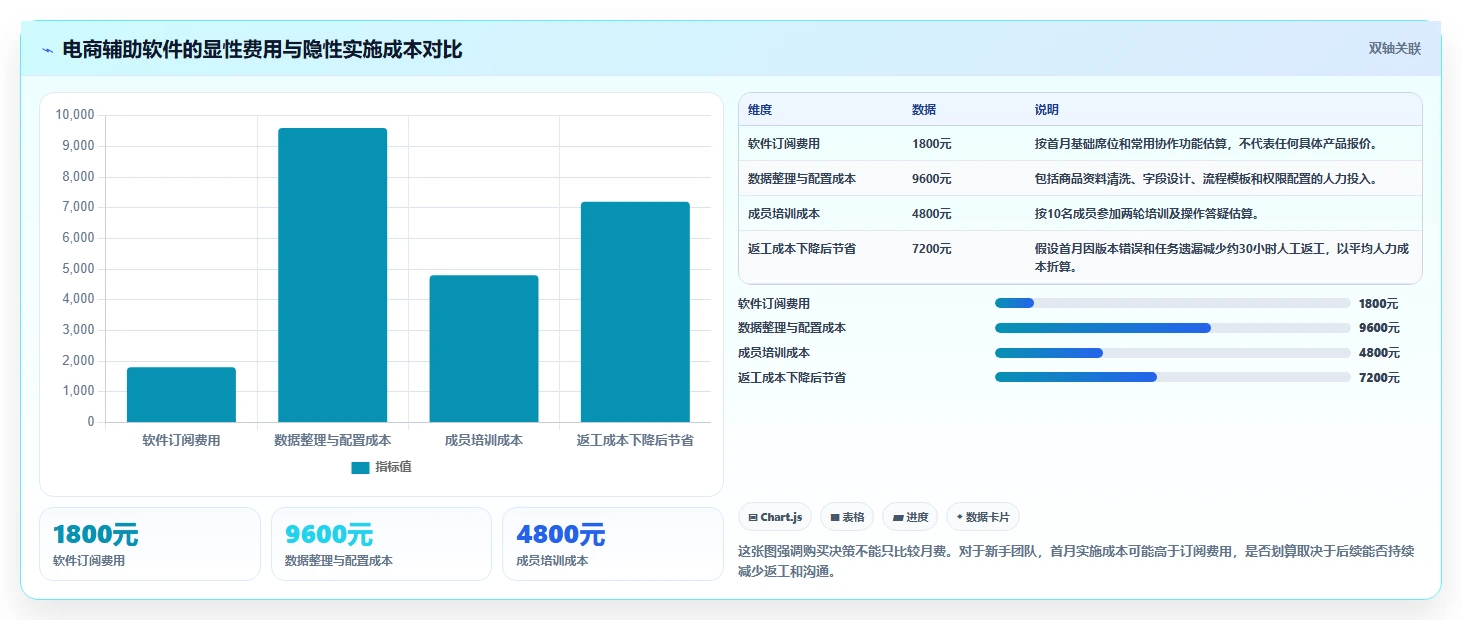The width and height of the screenshot is (1462, 620).
Task: Click the 返工成本下降后节省 x-axis label
Action: pyautogui.click(x=635, y=440)
